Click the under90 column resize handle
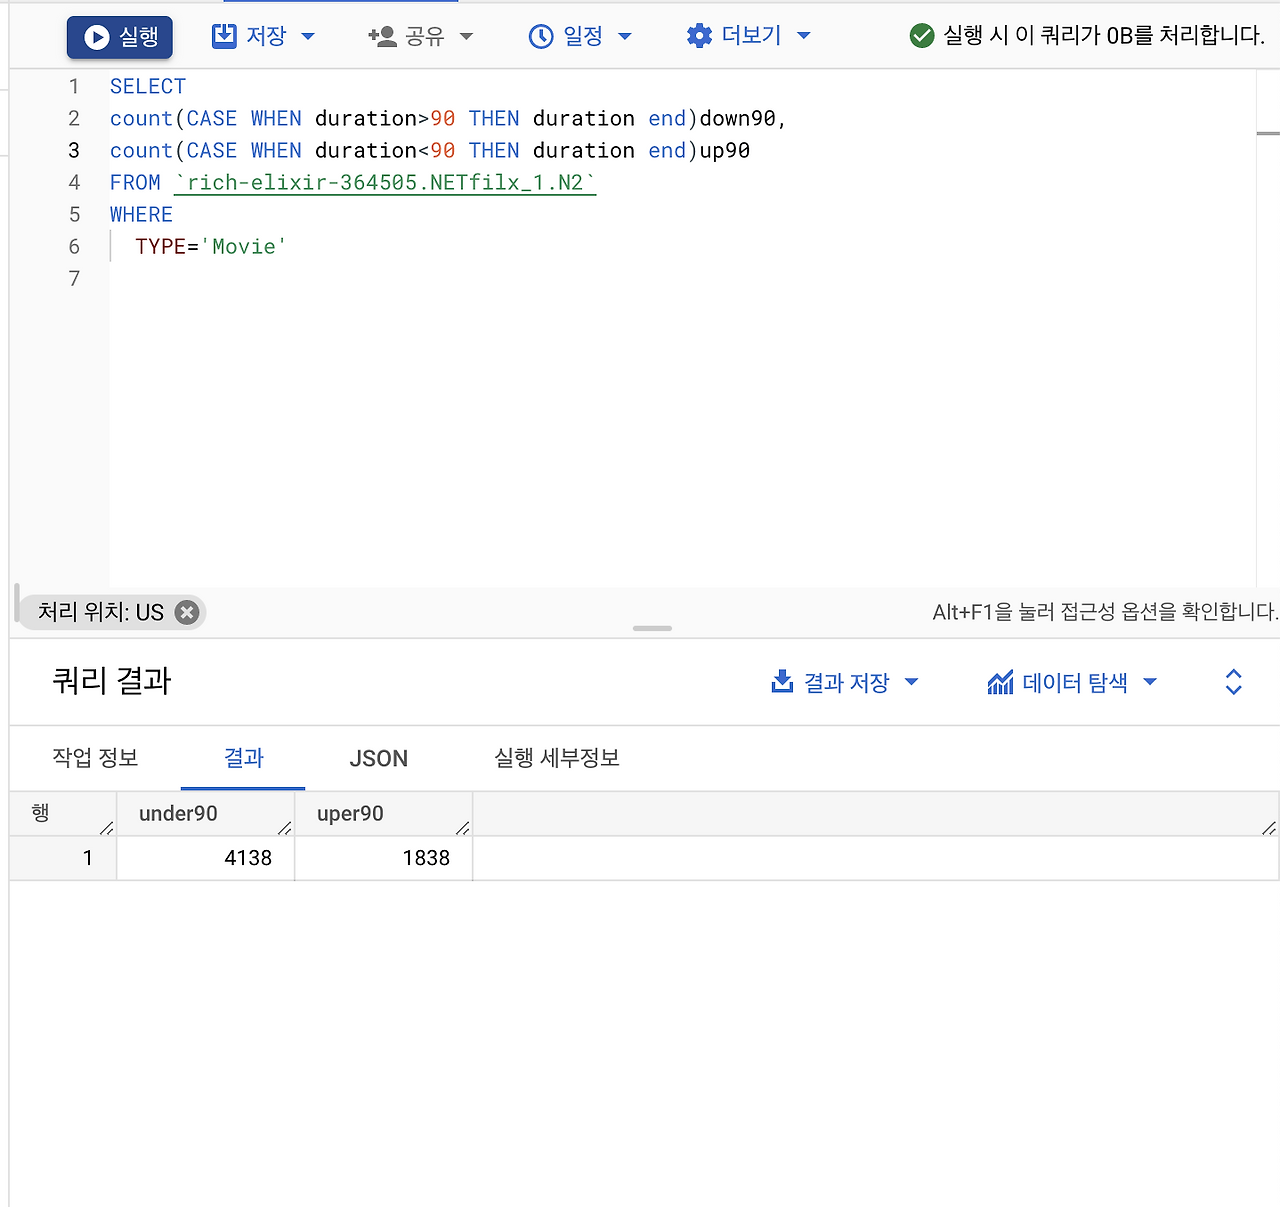This screenshot has height=1207, width=1280. click(285, 827)
